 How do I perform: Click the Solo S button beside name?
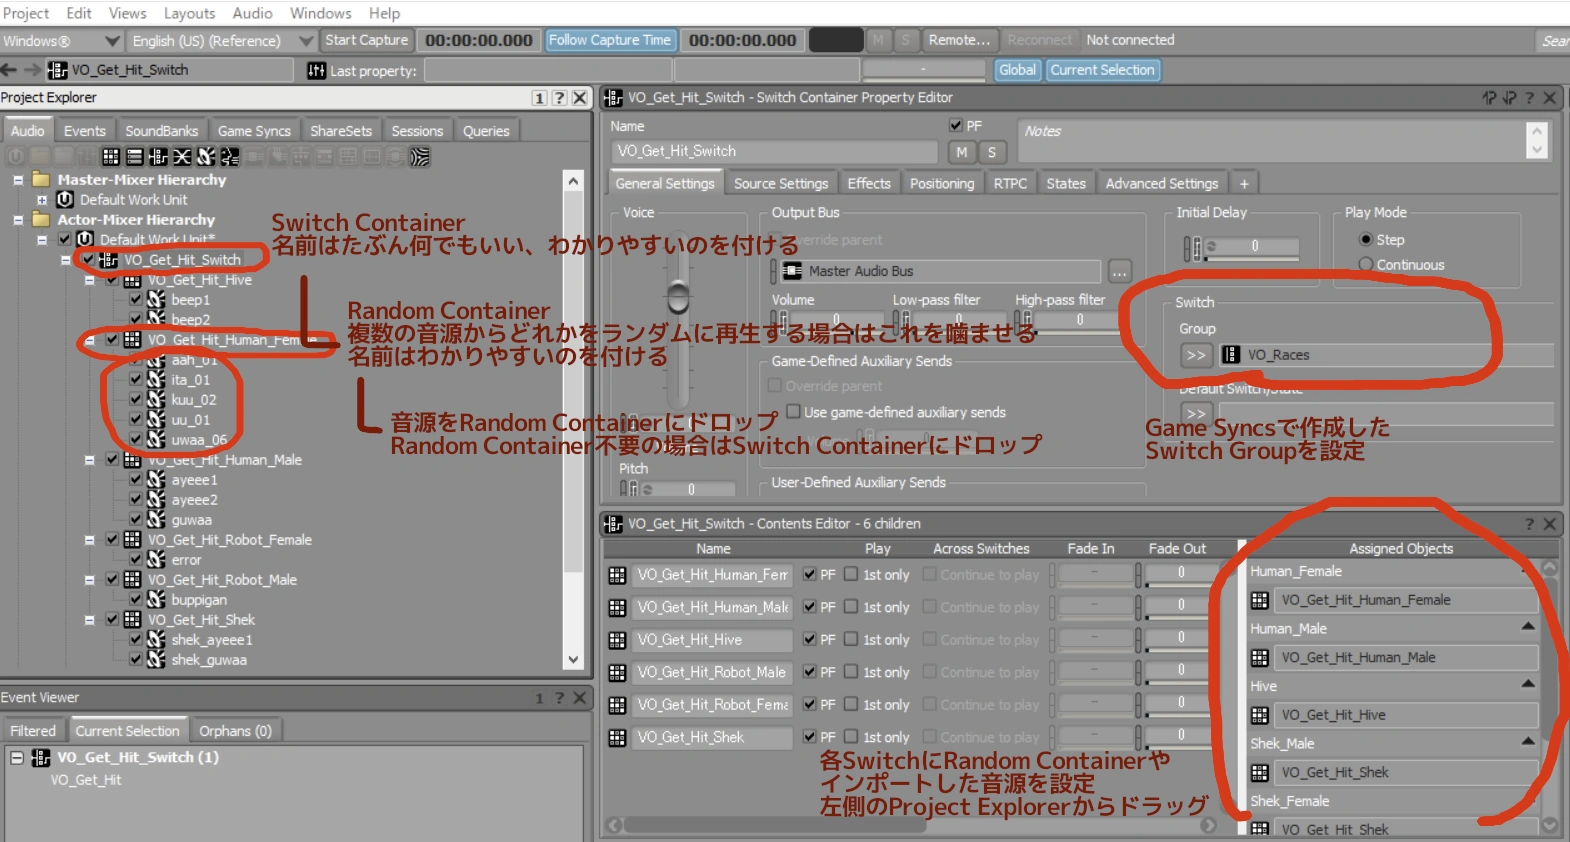(x=991, y=152)
